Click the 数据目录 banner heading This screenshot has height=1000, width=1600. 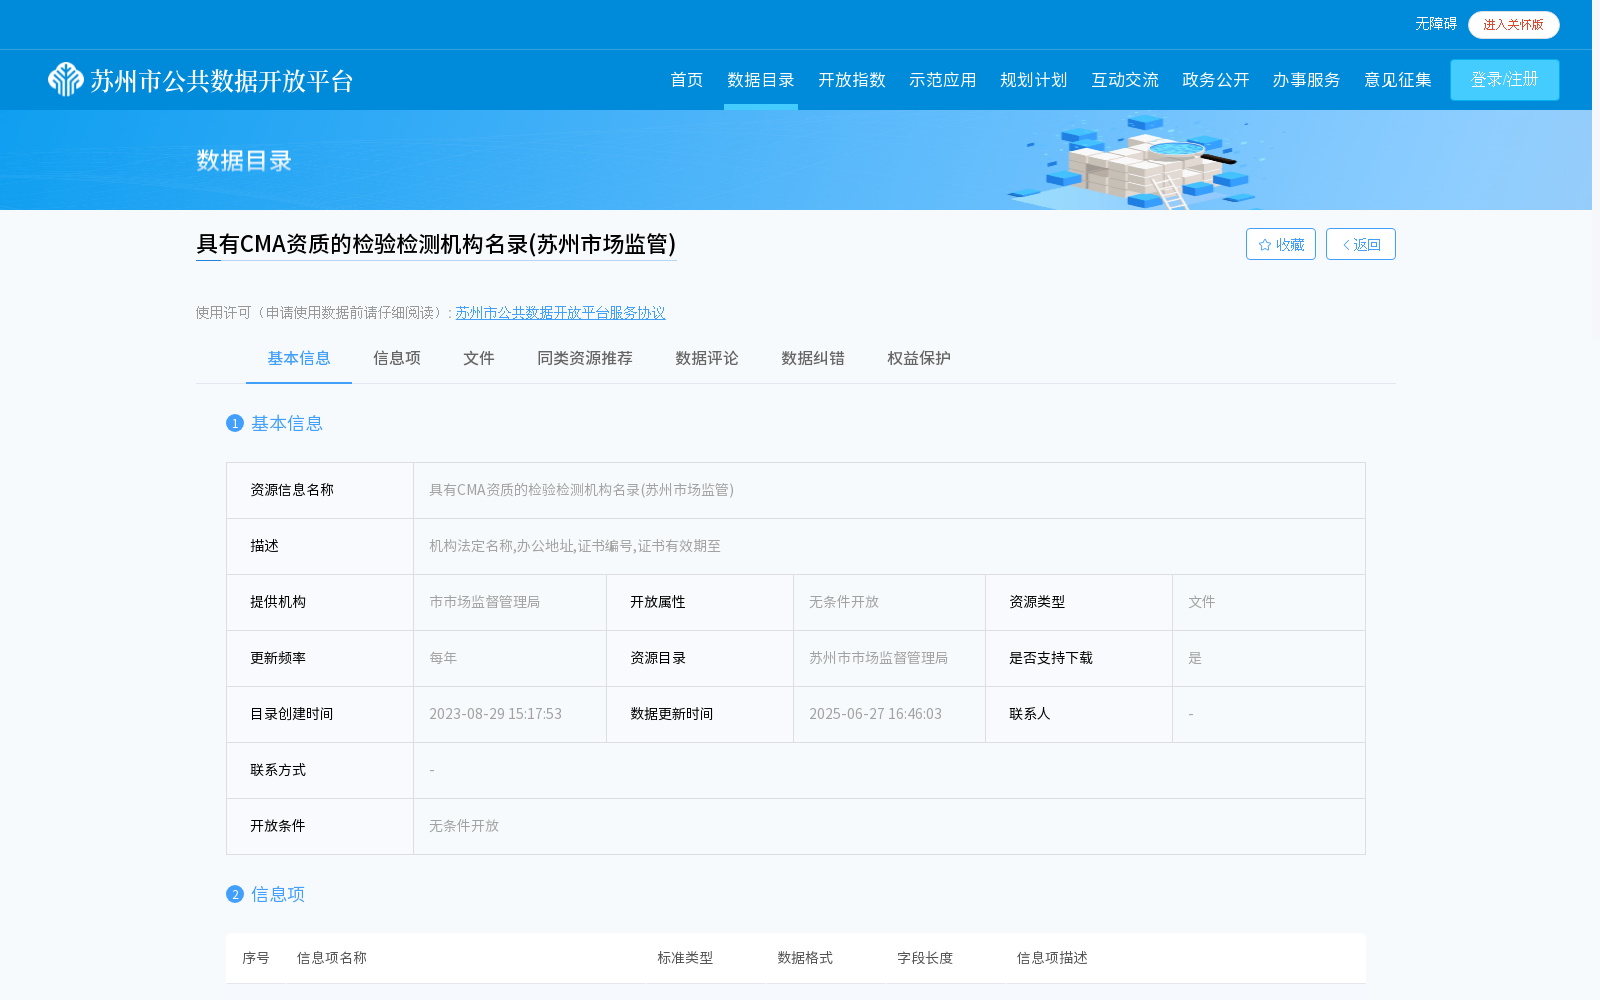point(244,160)
